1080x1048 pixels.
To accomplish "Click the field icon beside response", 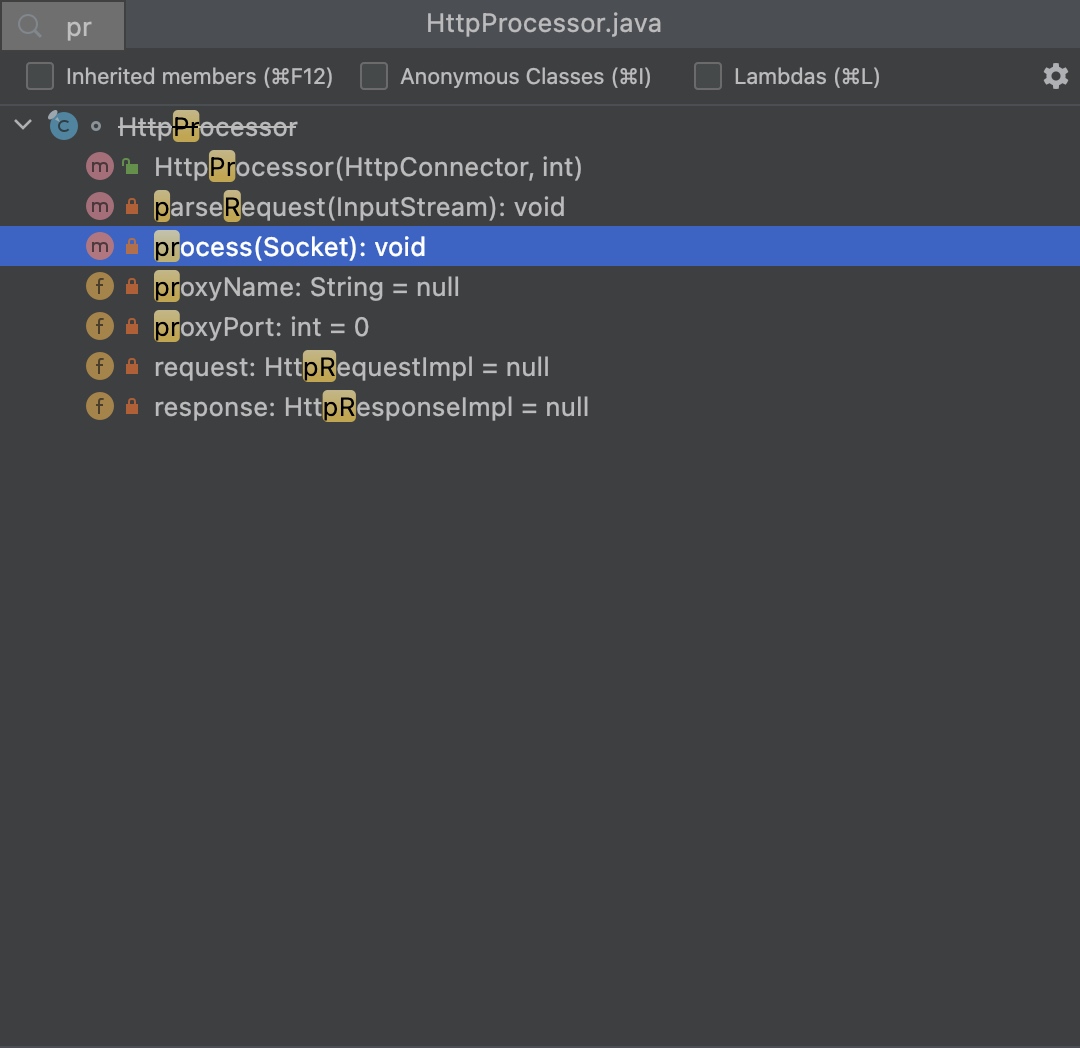I will point(99,407).
